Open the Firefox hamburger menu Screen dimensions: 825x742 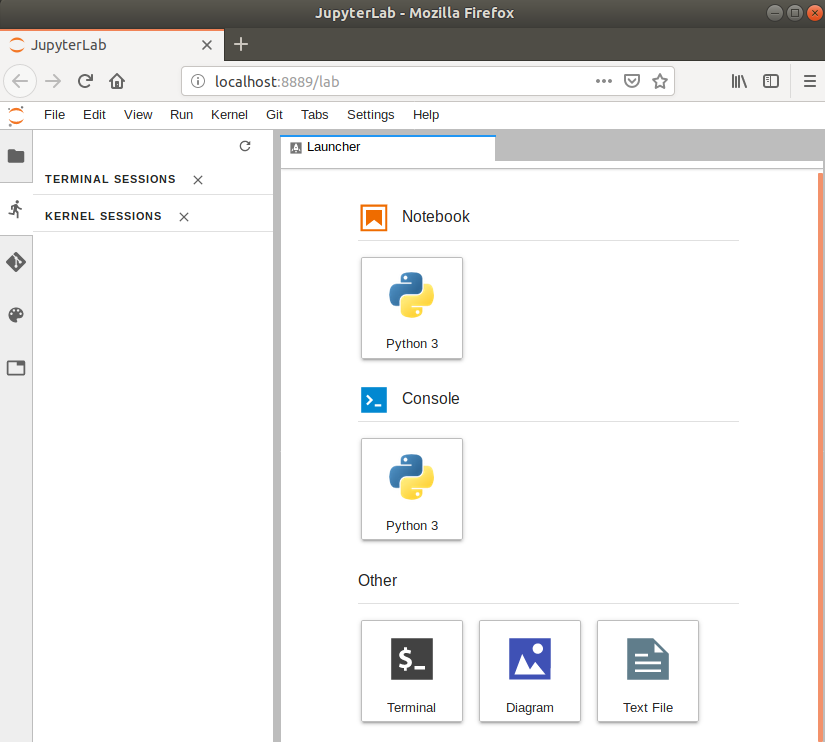point(810,81)
